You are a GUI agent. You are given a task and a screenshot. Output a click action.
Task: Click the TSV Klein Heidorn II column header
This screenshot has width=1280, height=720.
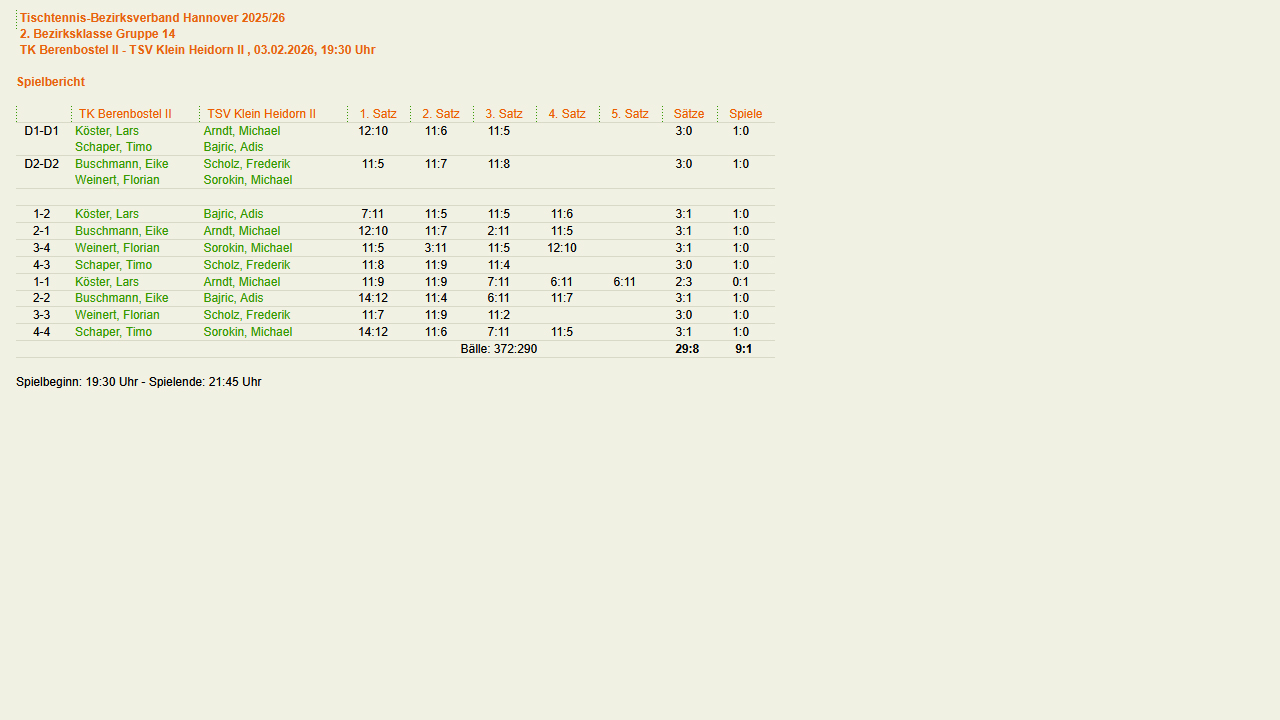click(261, 114)
